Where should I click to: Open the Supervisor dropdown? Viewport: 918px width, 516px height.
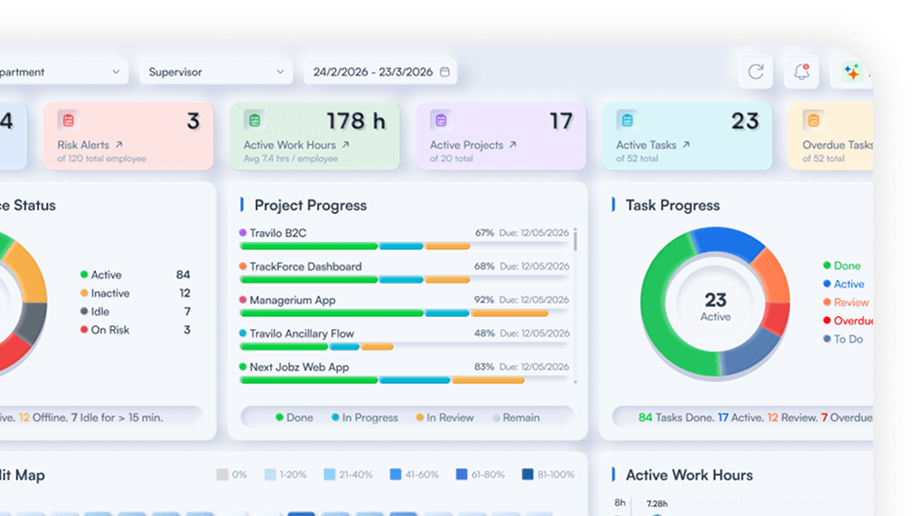(x=216, y=72)
